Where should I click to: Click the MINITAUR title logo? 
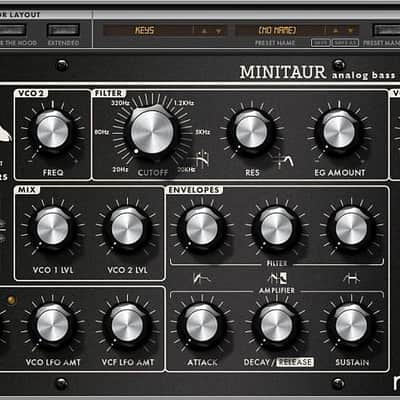tap(283, 72)
